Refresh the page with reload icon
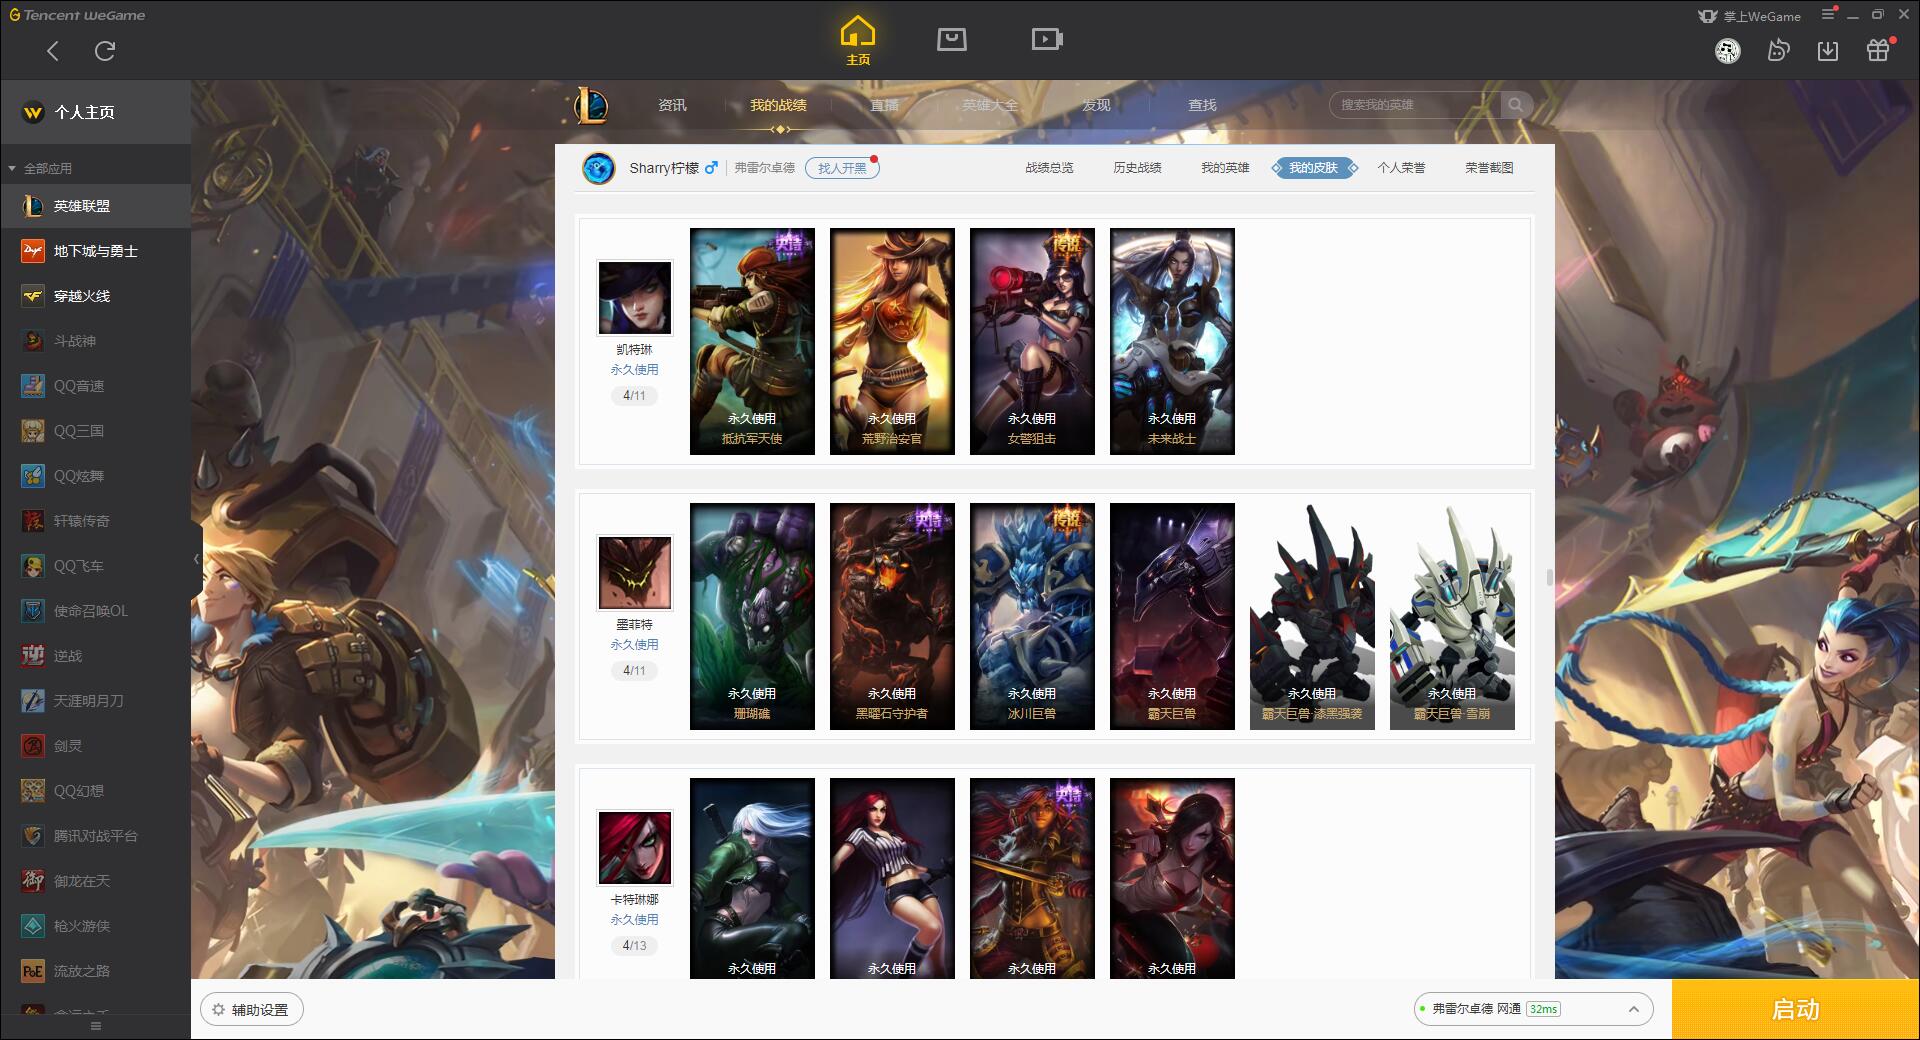 click(105, 51)
